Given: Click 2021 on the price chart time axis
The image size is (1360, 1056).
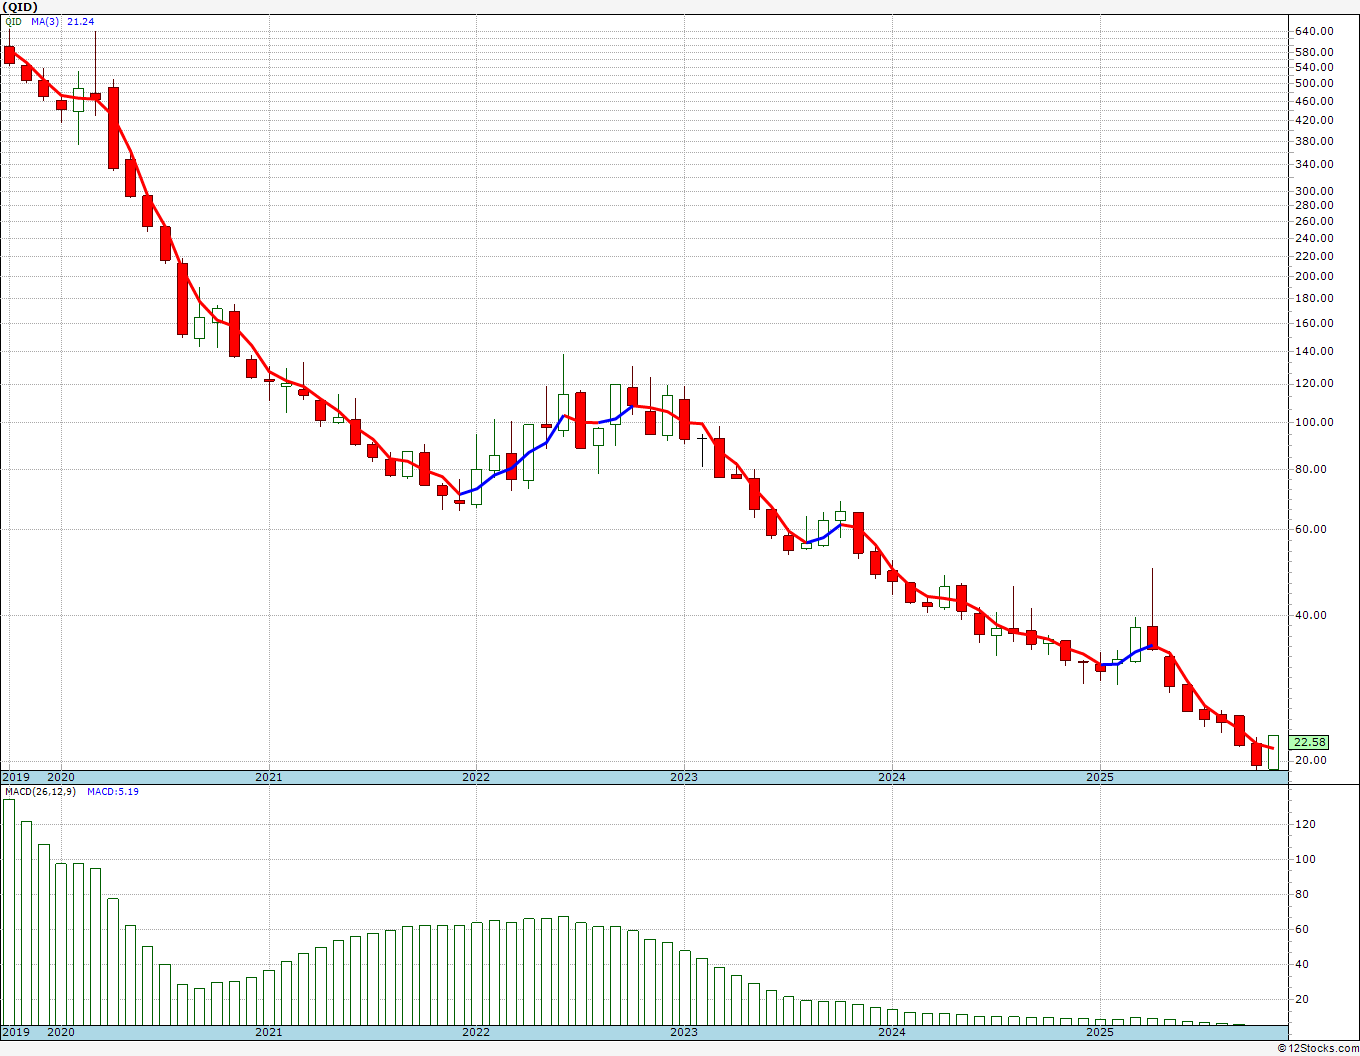Looking at the screenshot, I should [268, 777].
